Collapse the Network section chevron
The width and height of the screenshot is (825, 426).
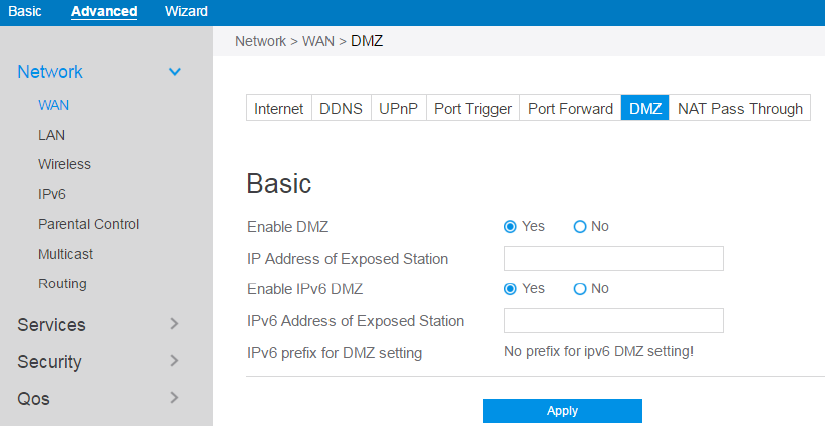pos(175,72)
